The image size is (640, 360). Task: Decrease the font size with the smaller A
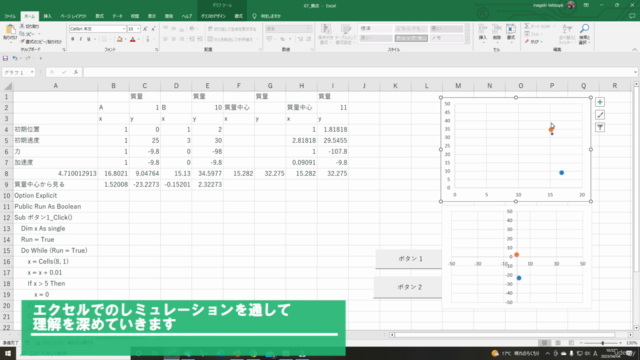(x=153, y=29)
